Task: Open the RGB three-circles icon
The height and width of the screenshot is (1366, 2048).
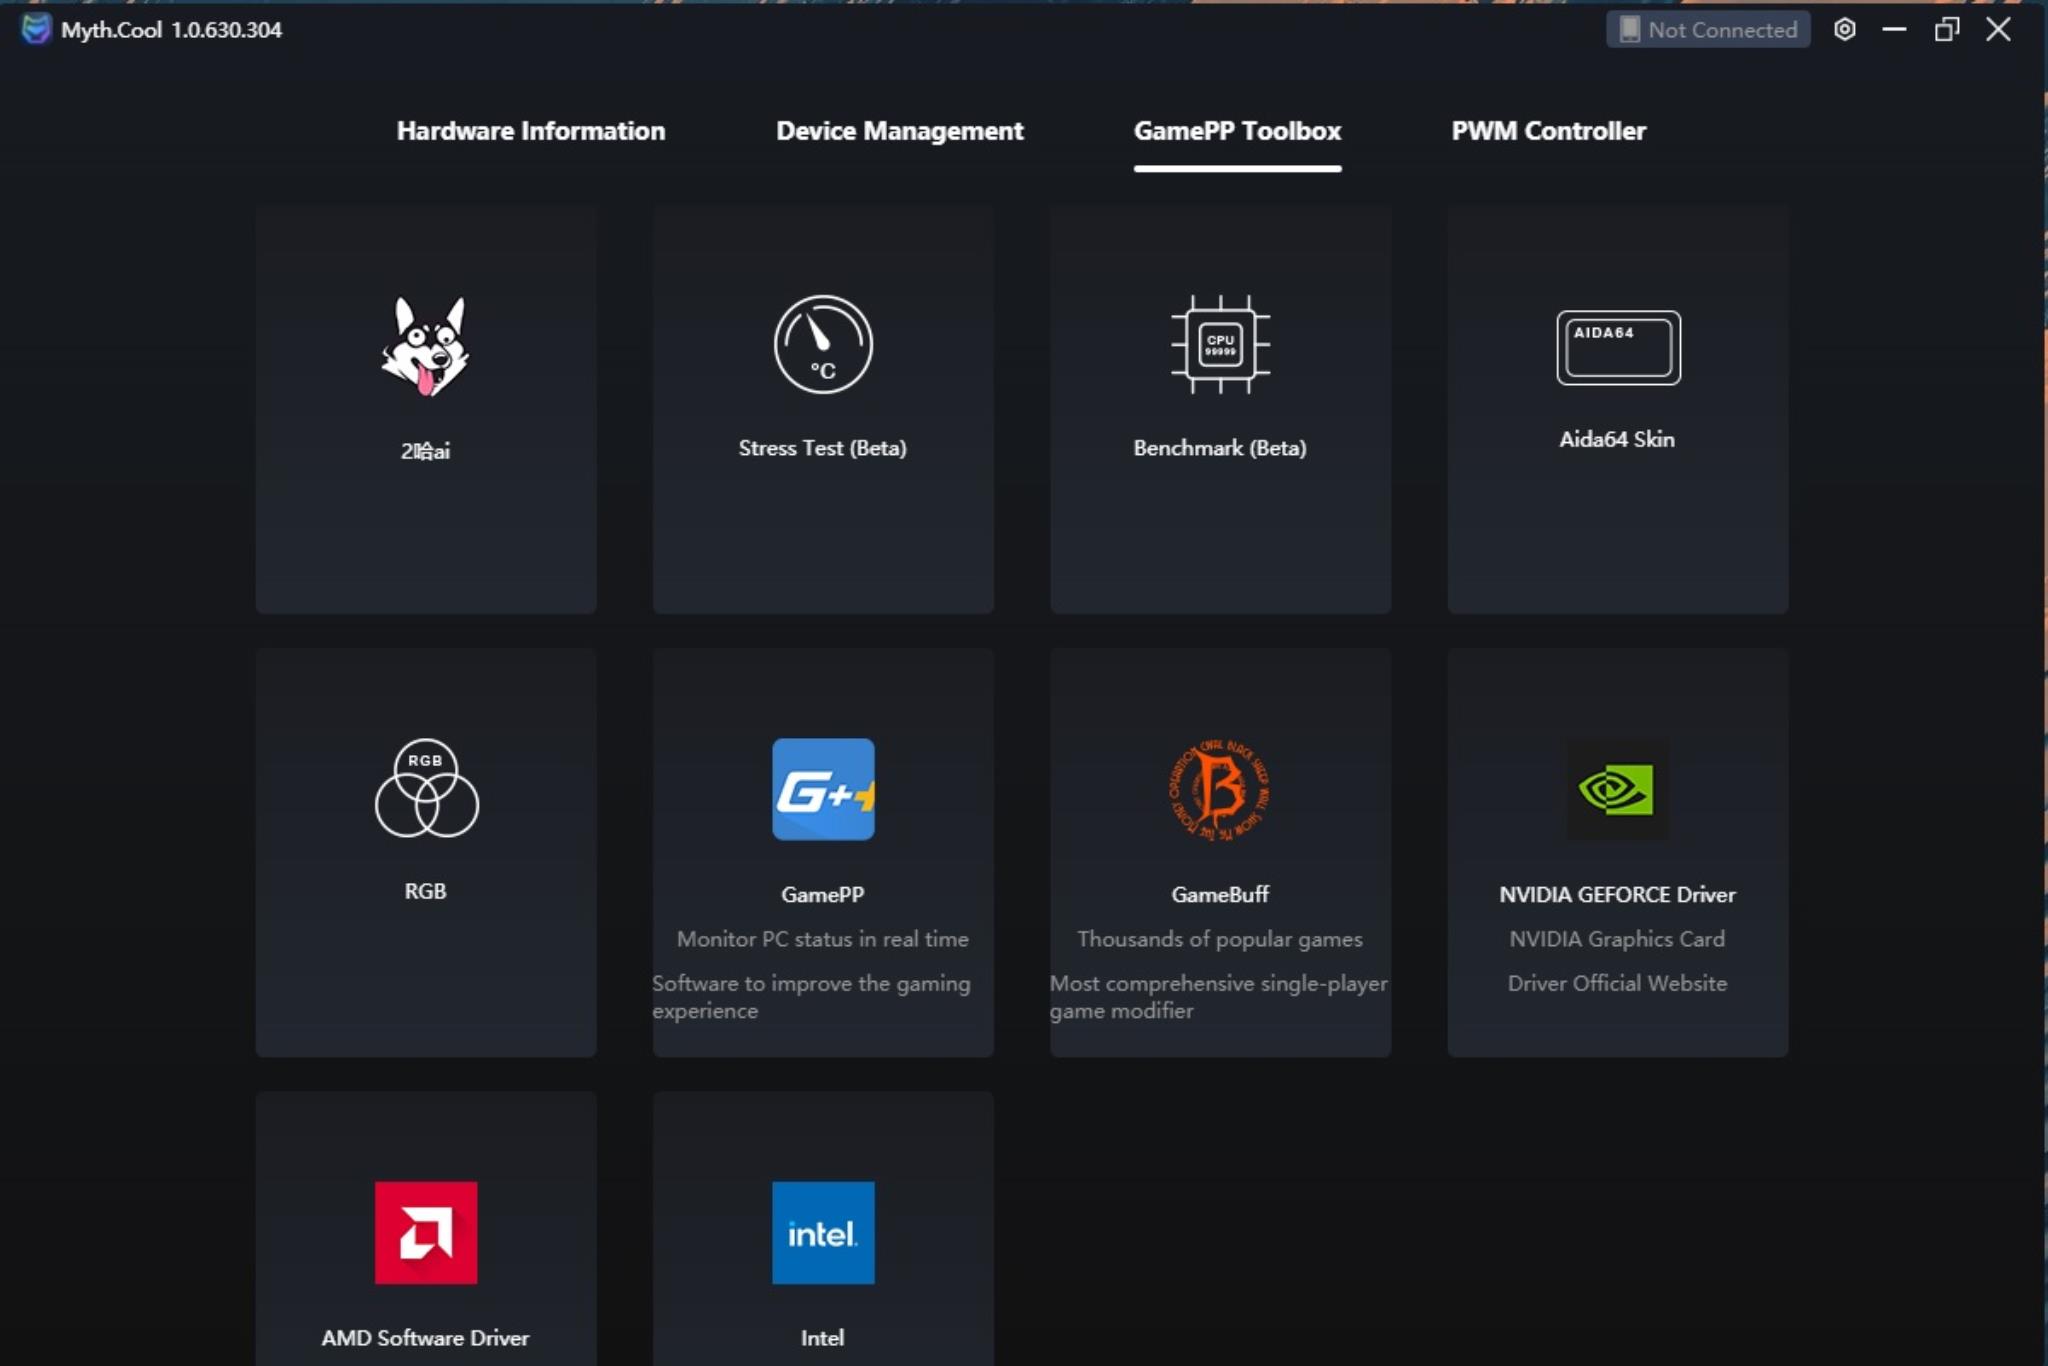Action: tap(426, 788)
